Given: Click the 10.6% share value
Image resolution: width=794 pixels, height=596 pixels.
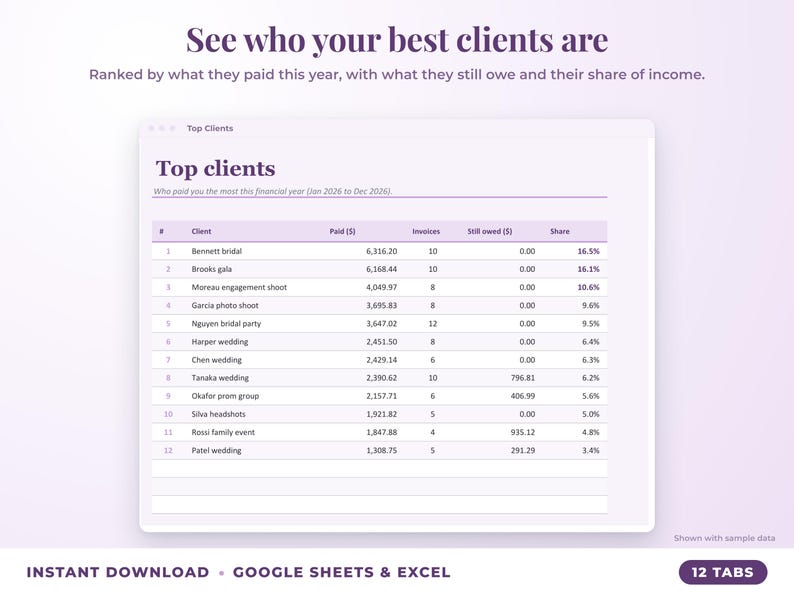Looking at the screenshot, I should pyautogui.click(x=588, y=288).
